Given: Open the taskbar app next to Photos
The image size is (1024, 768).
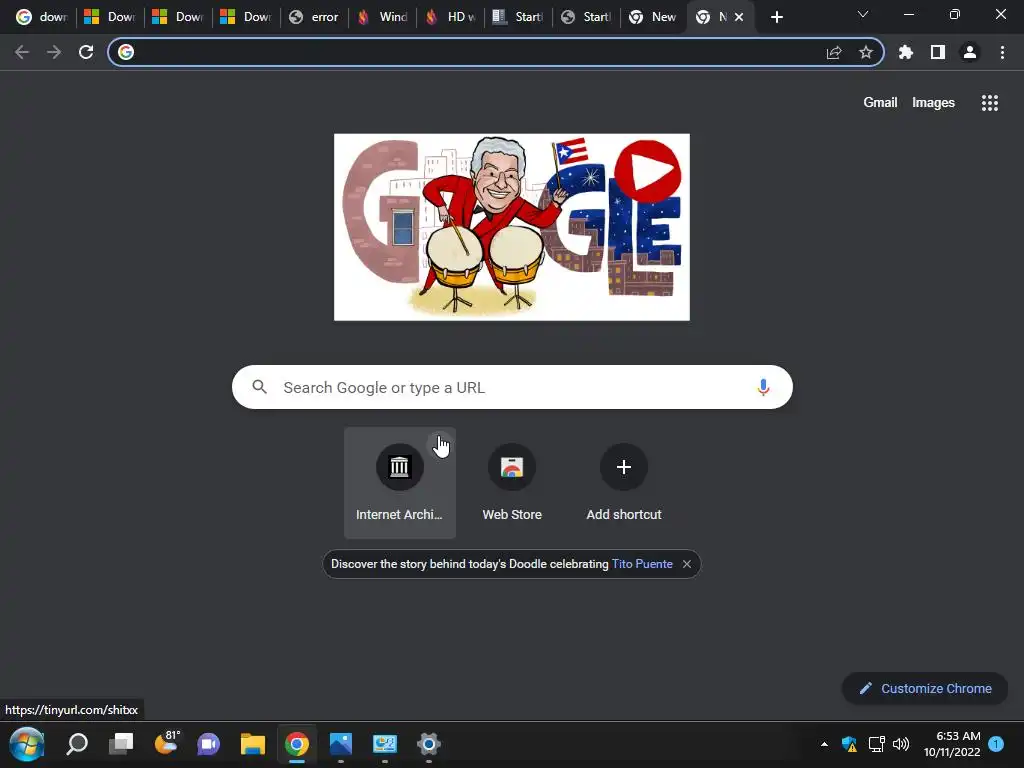Looking at the screenshot, I should (x=385, y=744).
